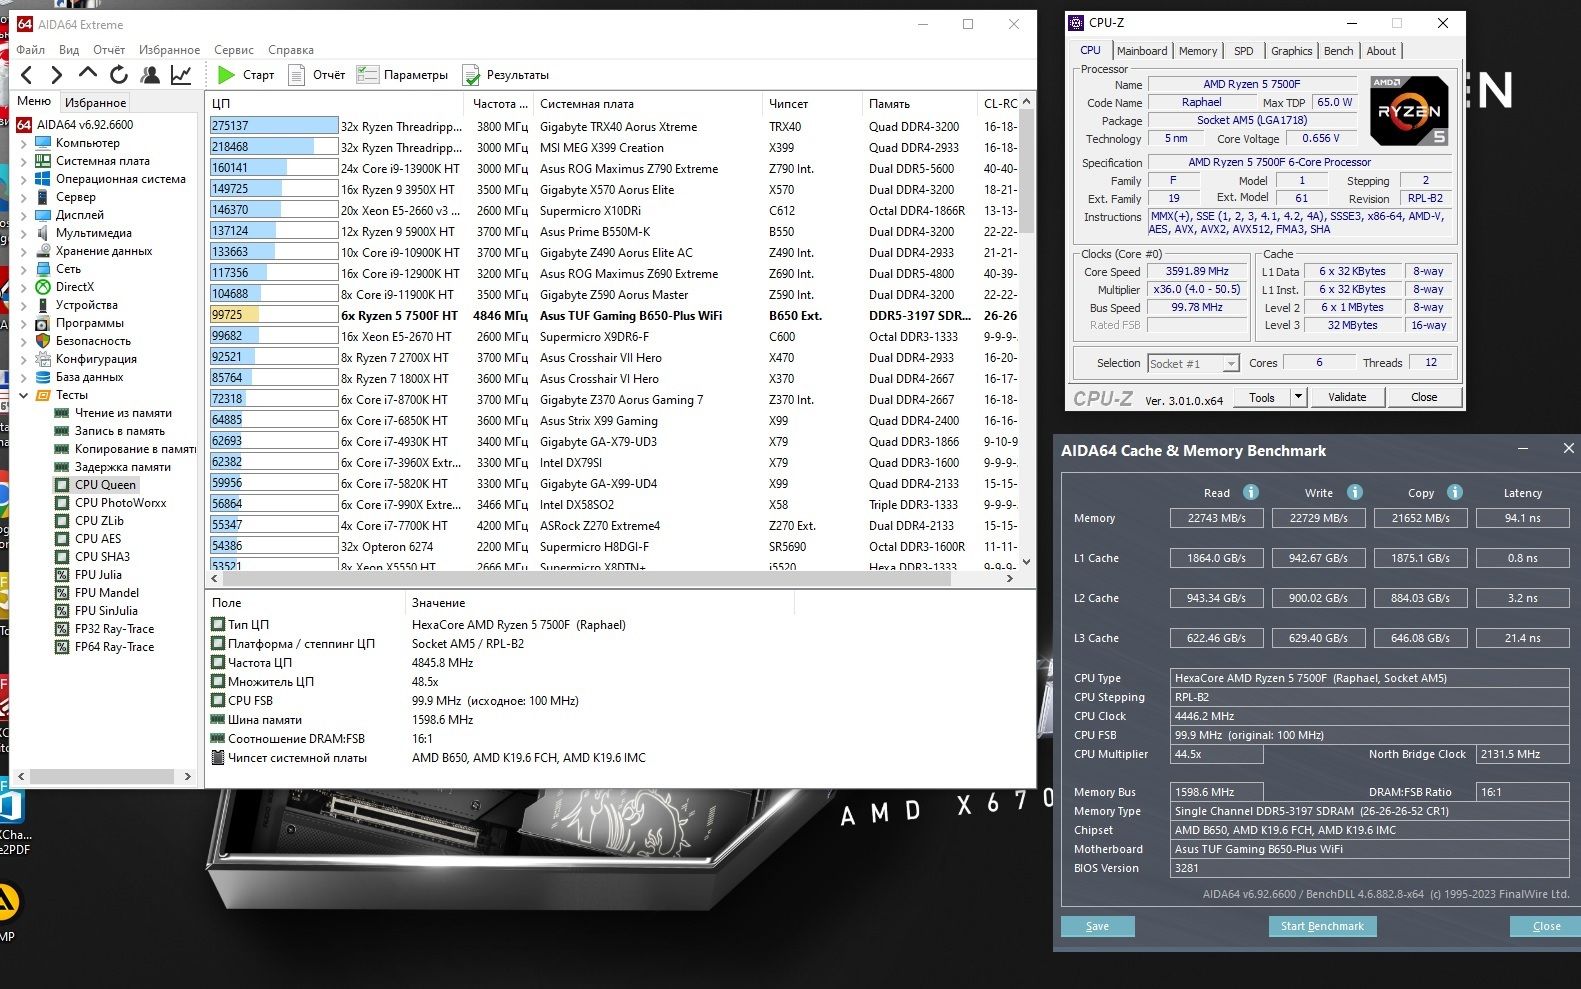Select CPU PhotoWorxx test in tree

click(120, 502)
